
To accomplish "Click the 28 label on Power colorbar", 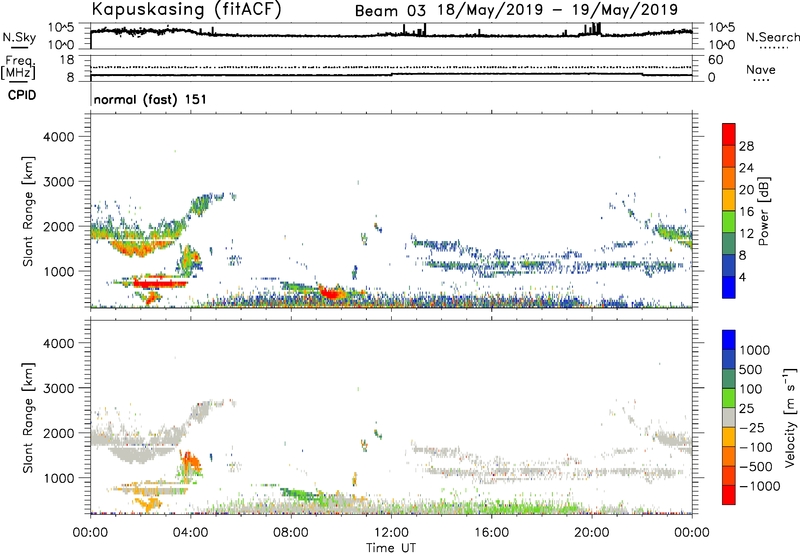I will point(746,146).
